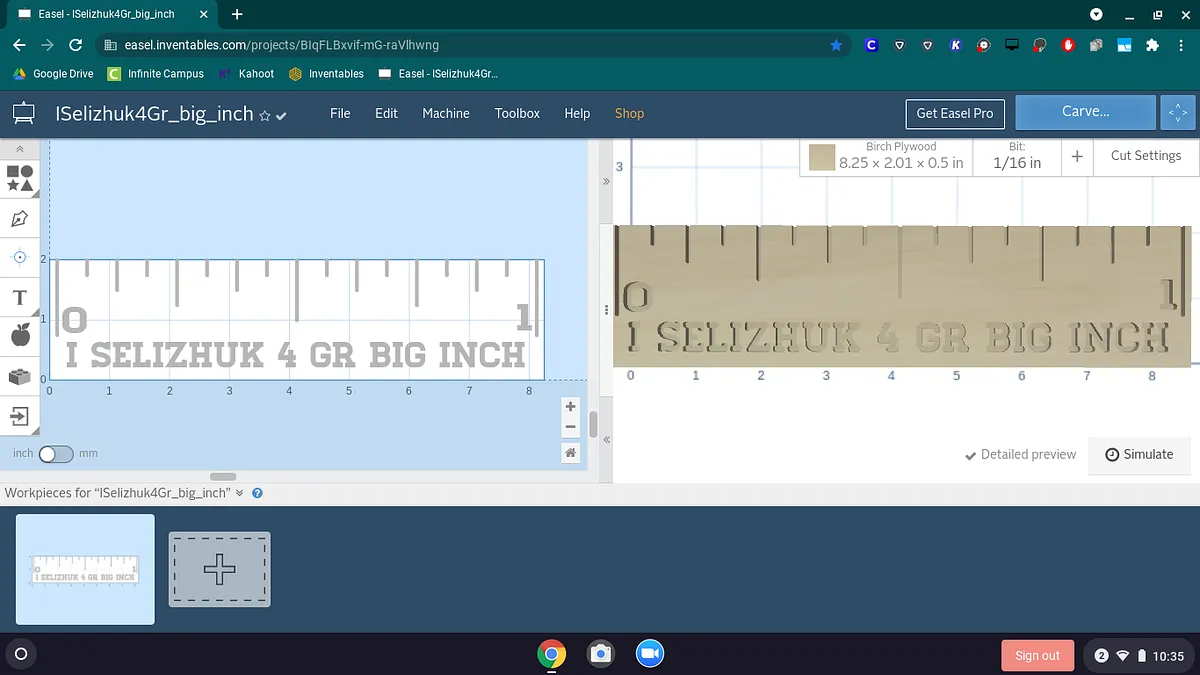
Task: Reset canvas view with home icon
Action: pyautogui.click(x=570, y=453)
